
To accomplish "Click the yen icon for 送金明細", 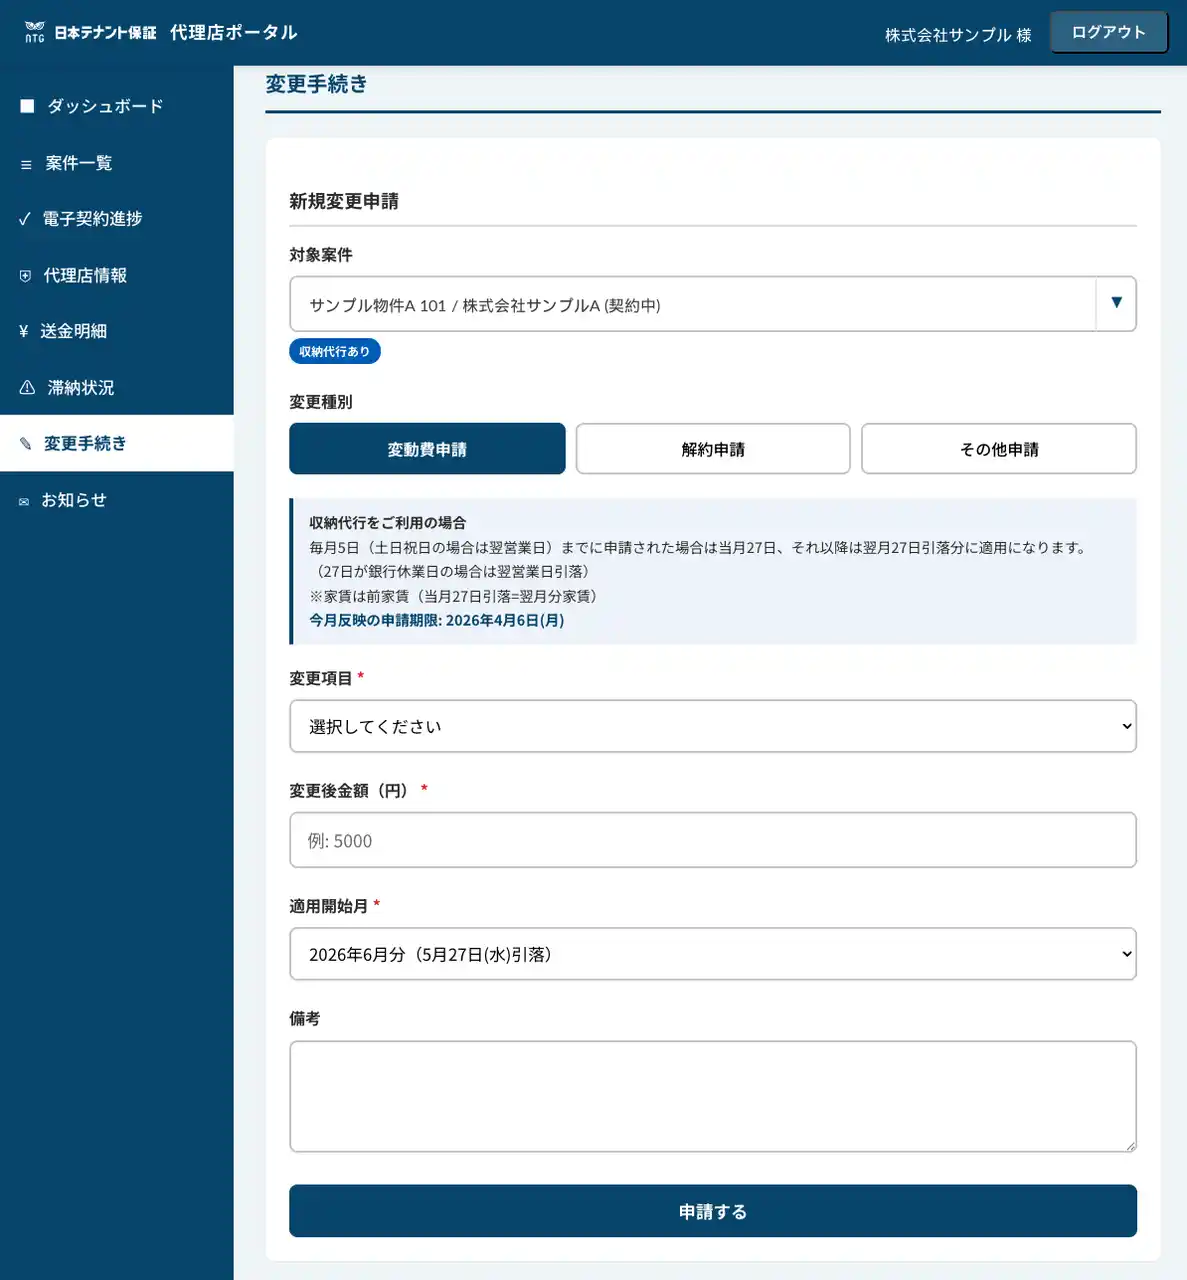I will pyautogui.click(x=24, y=332).
